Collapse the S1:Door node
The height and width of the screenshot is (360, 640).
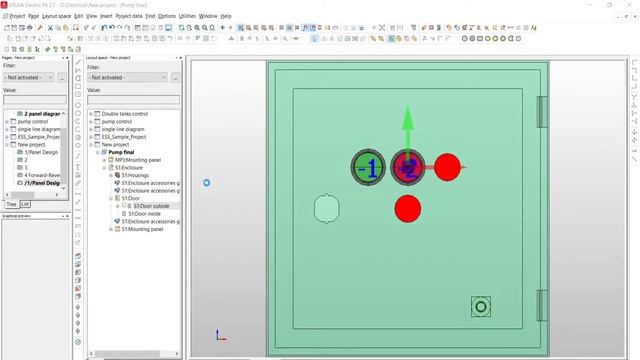point(111,198)
